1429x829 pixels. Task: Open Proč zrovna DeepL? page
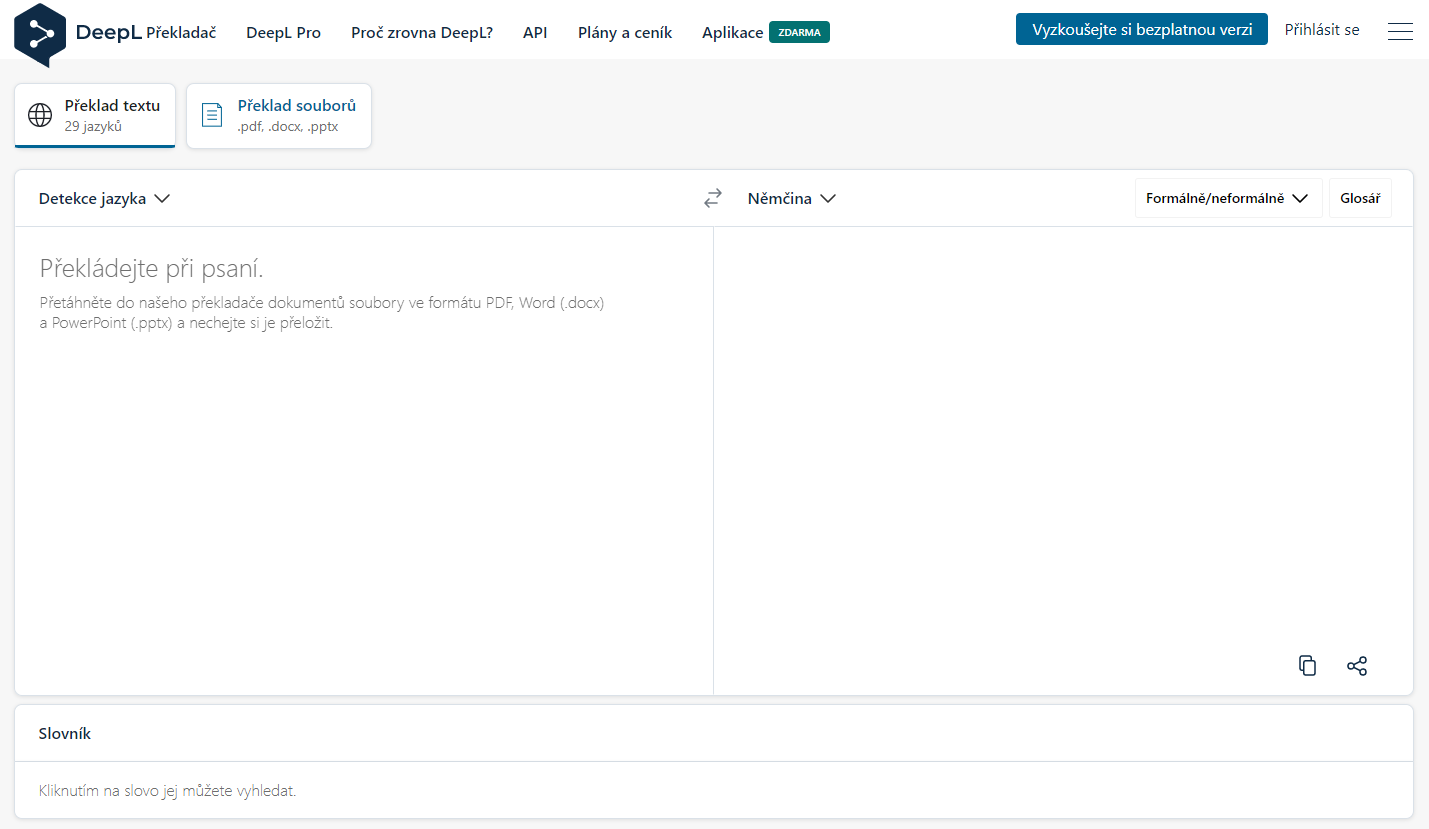tap(422, 32)
